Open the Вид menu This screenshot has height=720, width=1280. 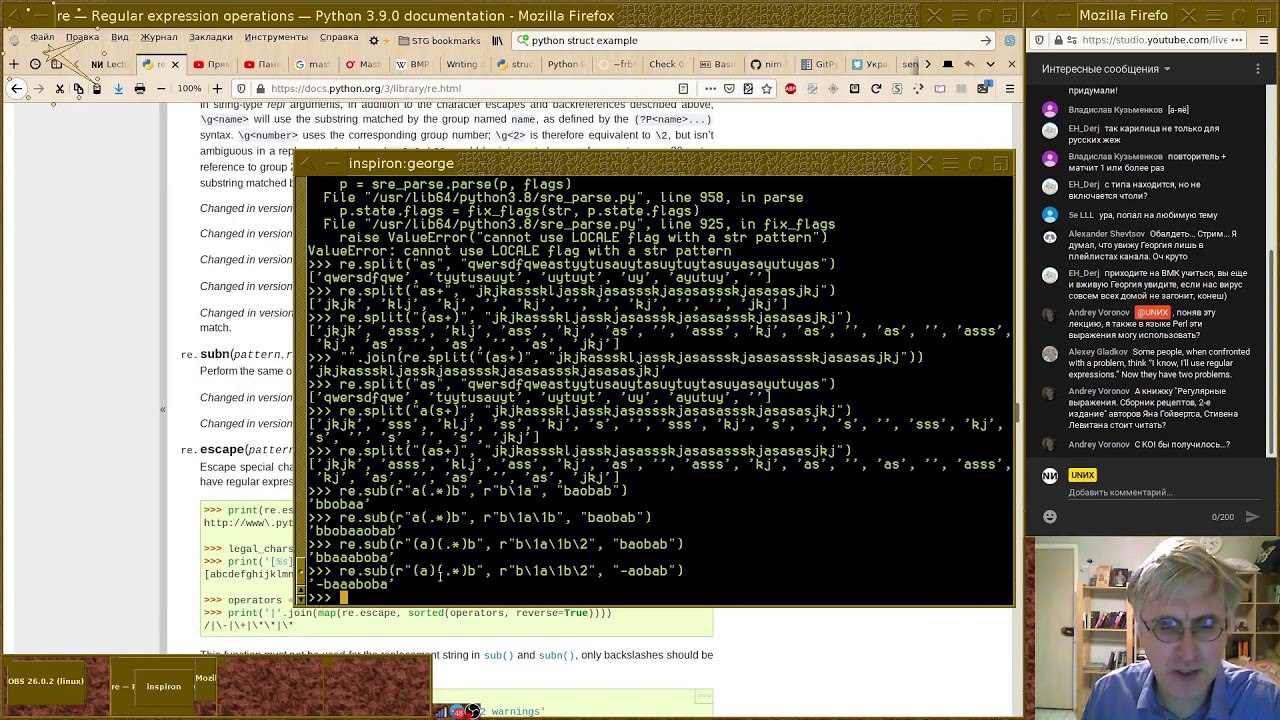120,37
